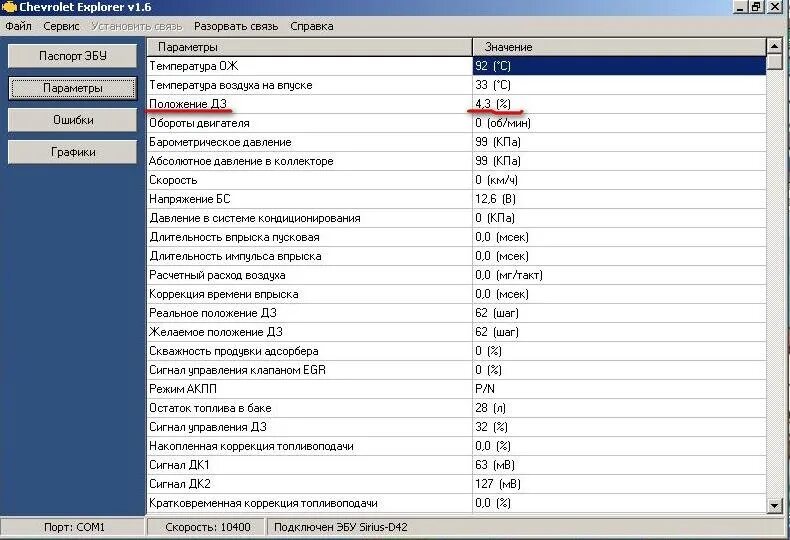The width and height of the screenshot is (790, 540).
Task: Select Расчетный расход воздуха row
Action: tap(456, 275)
